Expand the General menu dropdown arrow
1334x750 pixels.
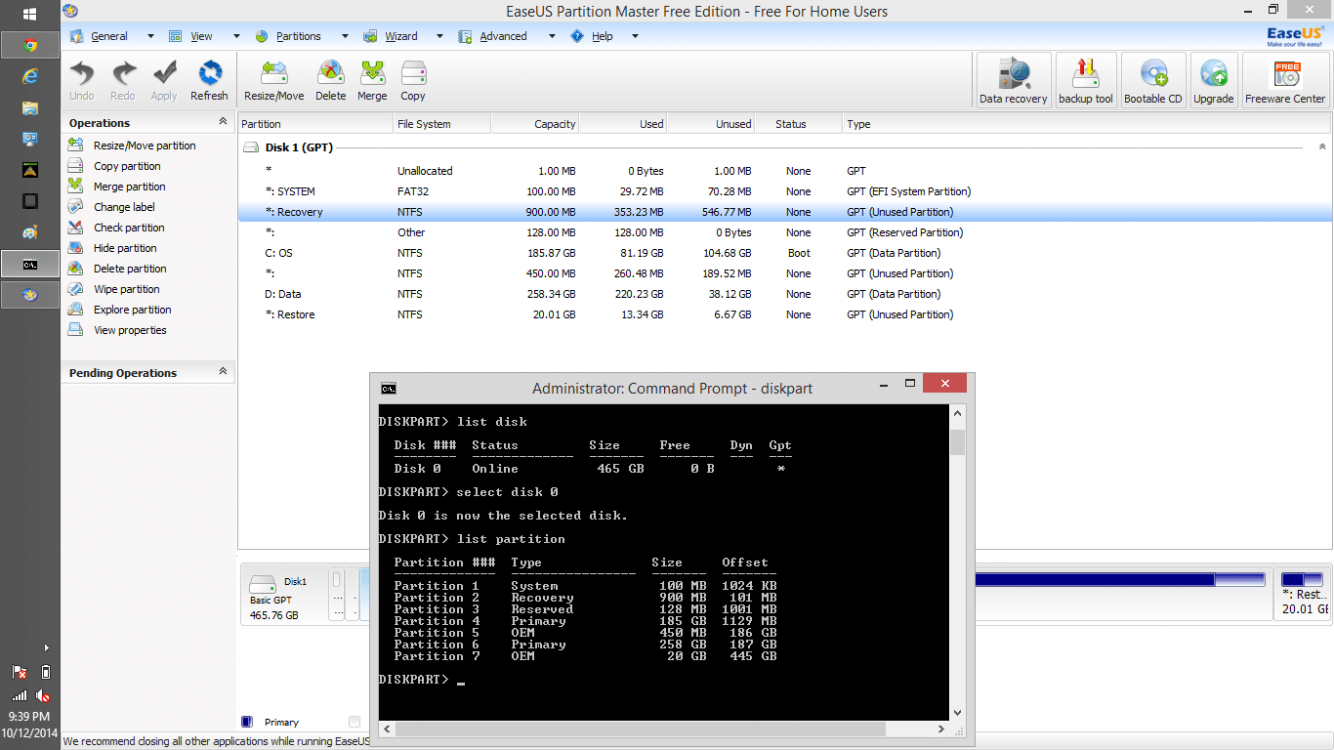pyautogui.click(x=150, y=36)
